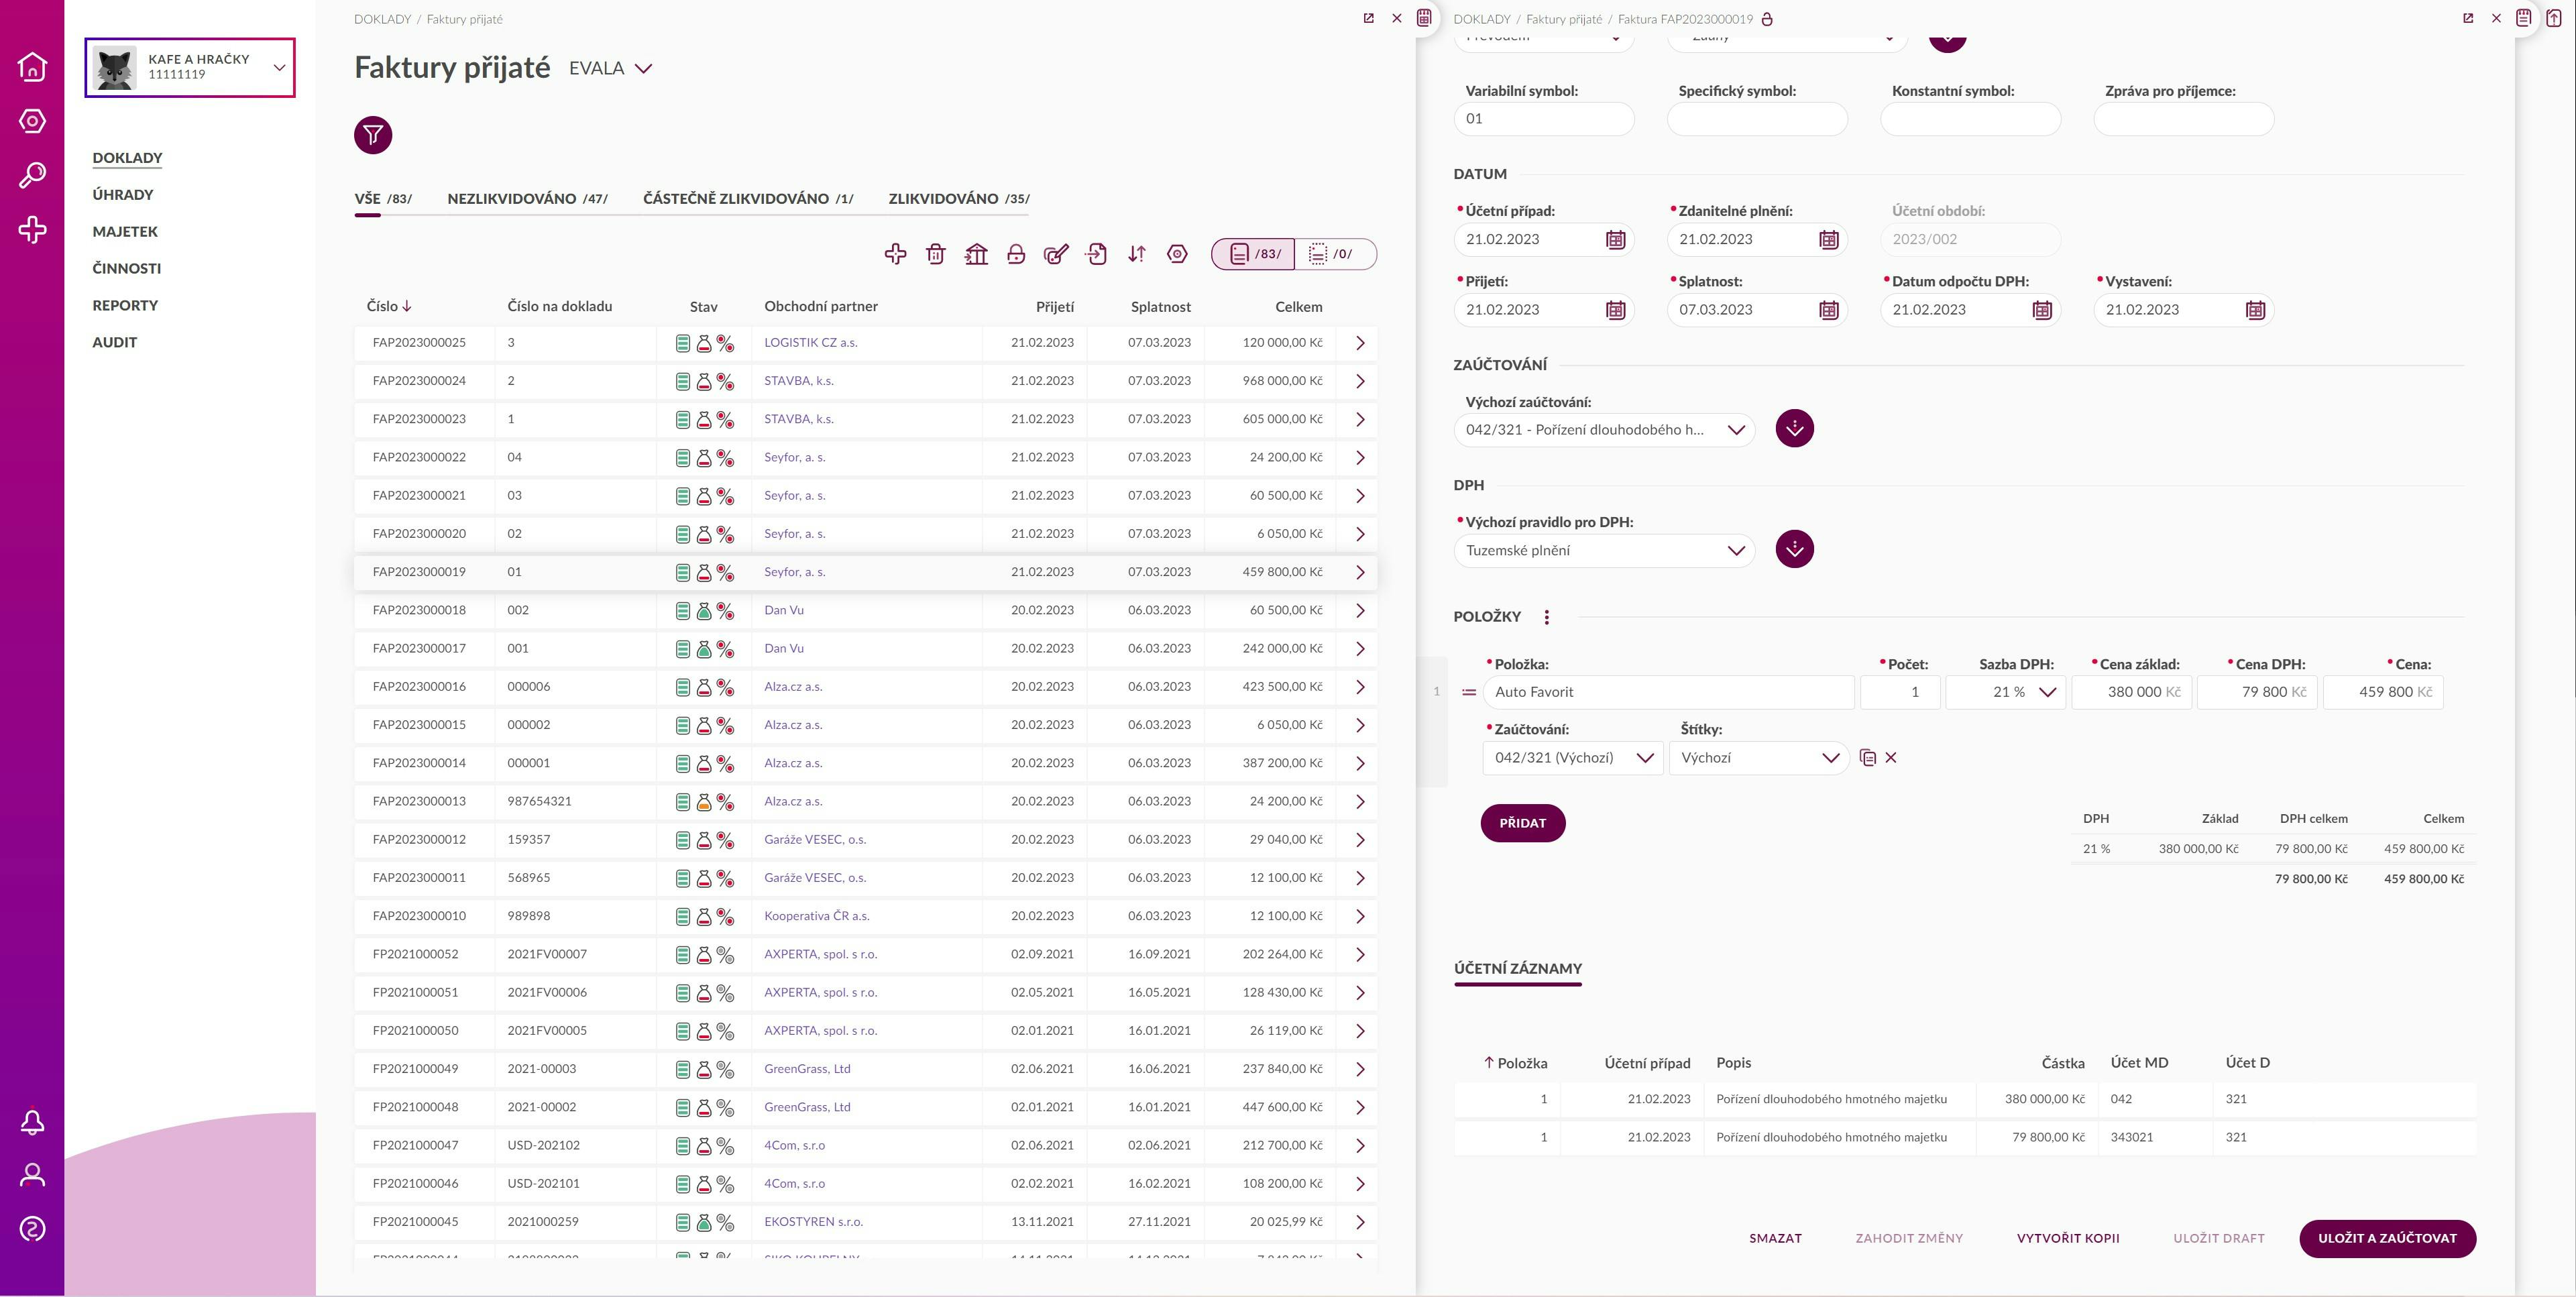The height and width of the screenshot is (1297, 2576).
Task: Open the purple funnel filter button
Action: 373,135
